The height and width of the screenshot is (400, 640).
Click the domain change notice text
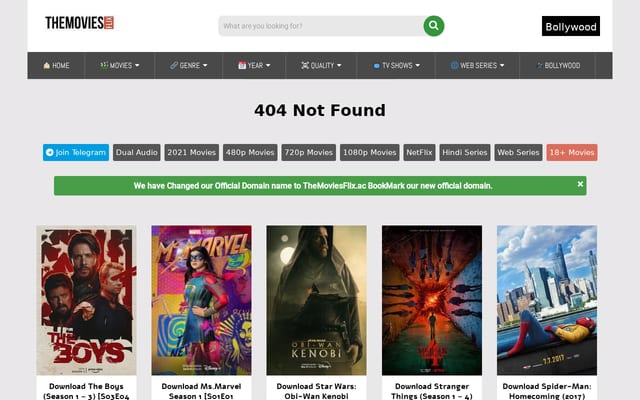[313, 186]
